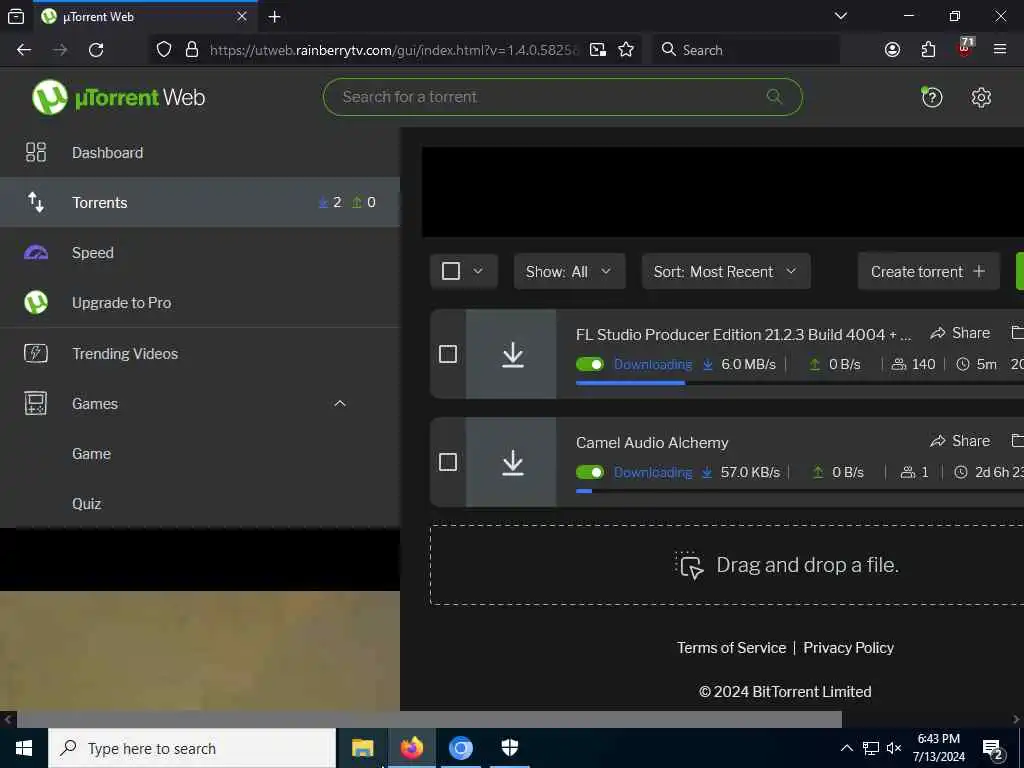Go back using browser back arrow
The width and height of the screenshot is (1024, 768).
click(24, 50)
